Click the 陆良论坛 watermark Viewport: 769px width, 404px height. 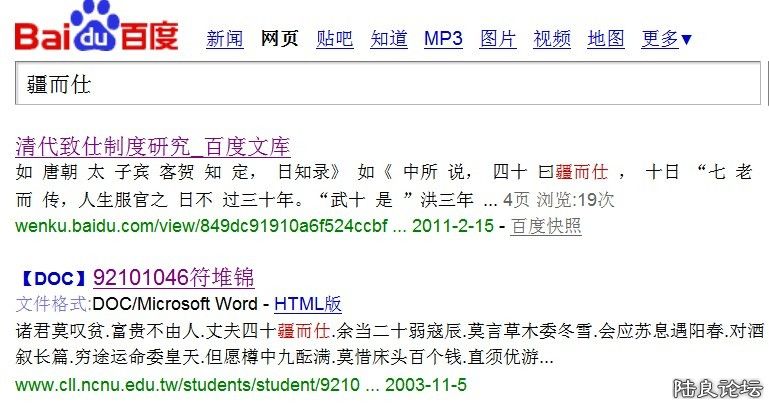pyautogui.click(x=718, y=388)
